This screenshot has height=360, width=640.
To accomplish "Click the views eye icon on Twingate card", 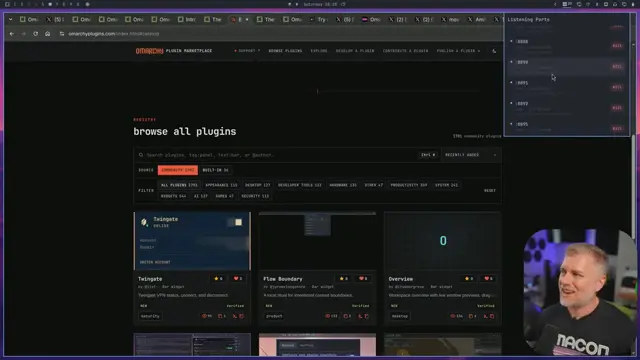I will 204,316.
